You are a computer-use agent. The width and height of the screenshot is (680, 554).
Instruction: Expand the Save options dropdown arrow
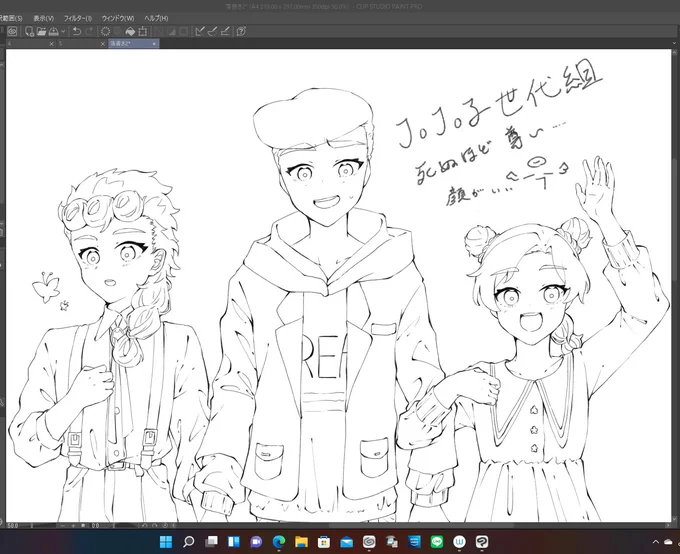click(x=63, y=31)
